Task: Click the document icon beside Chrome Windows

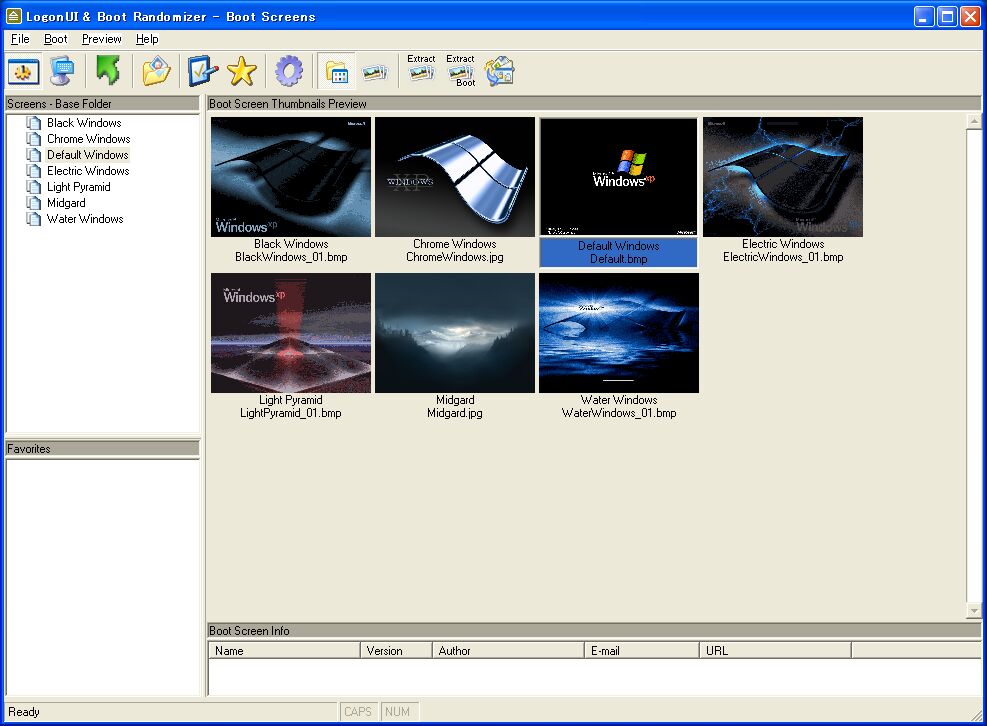Action: [33, 139]
